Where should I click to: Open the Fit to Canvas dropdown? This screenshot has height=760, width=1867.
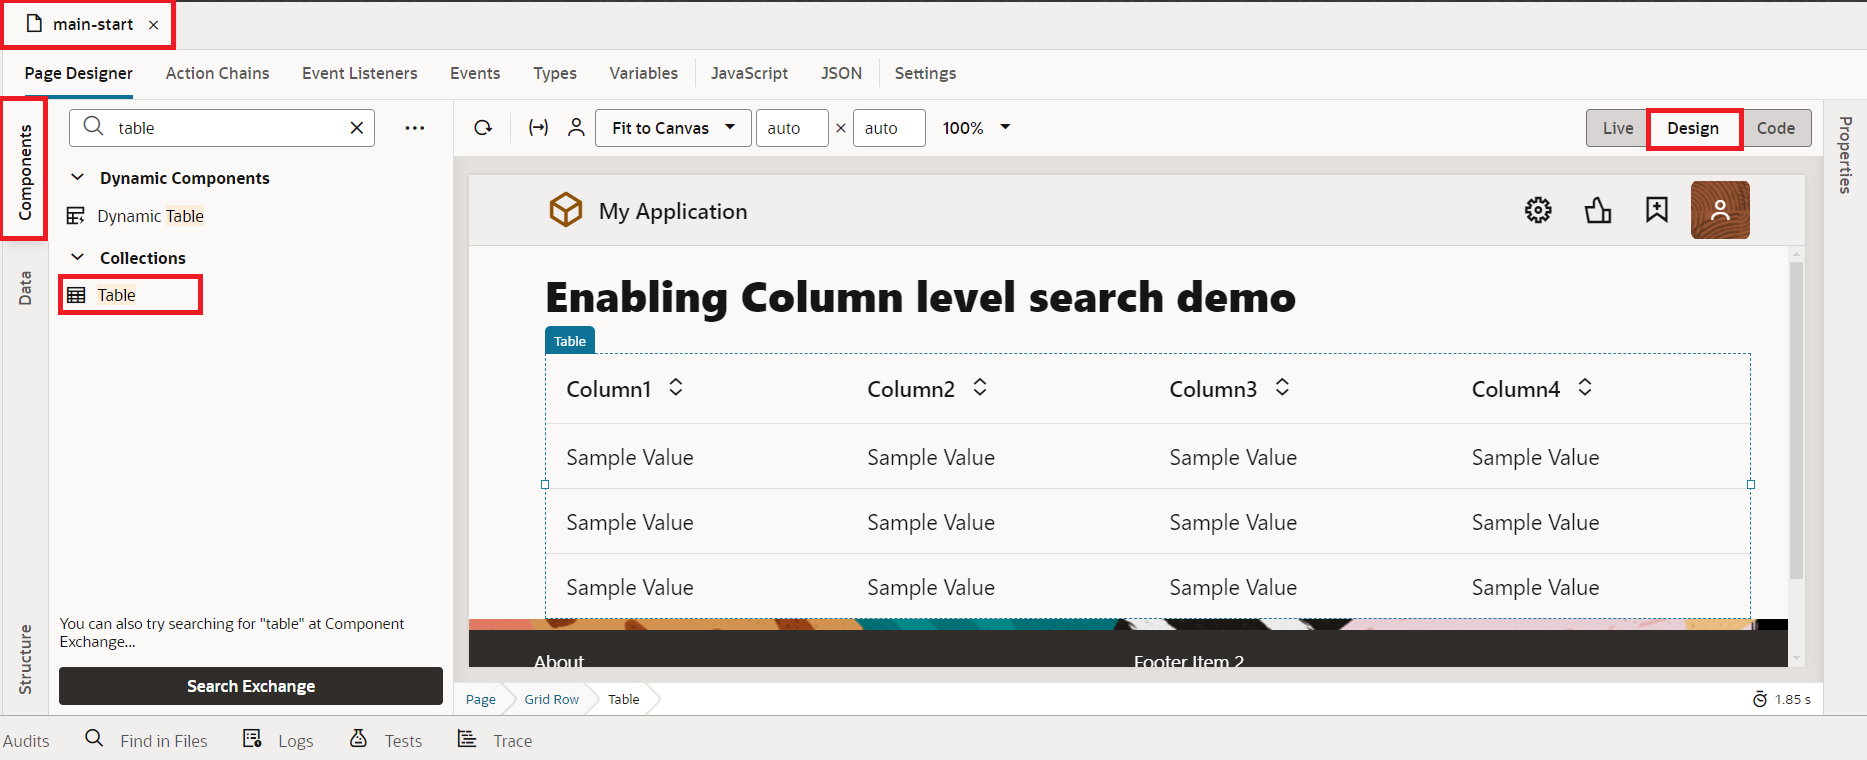(x=673, y=128)
